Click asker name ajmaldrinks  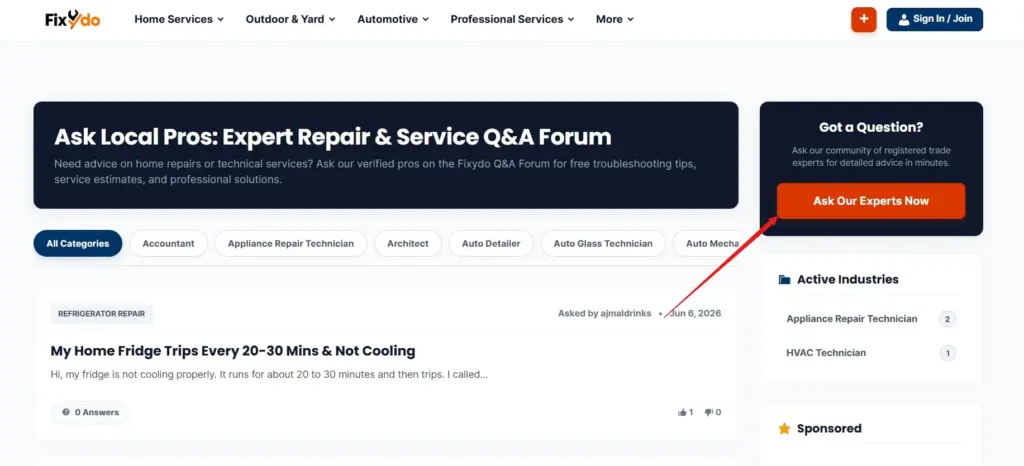pyautogui.click(x=626, y=313)
